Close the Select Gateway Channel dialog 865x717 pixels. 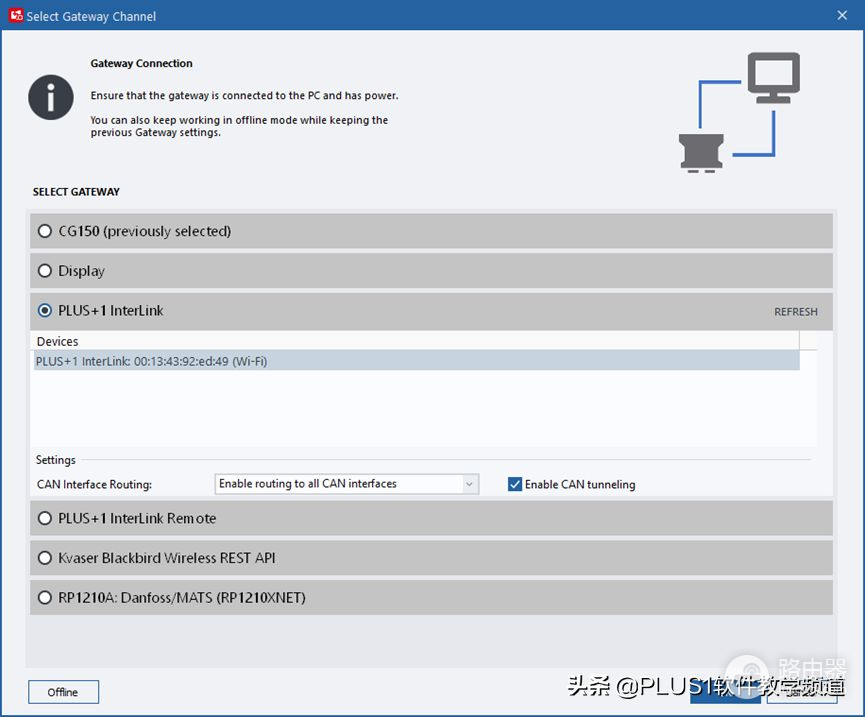click(x=842, y=15)
